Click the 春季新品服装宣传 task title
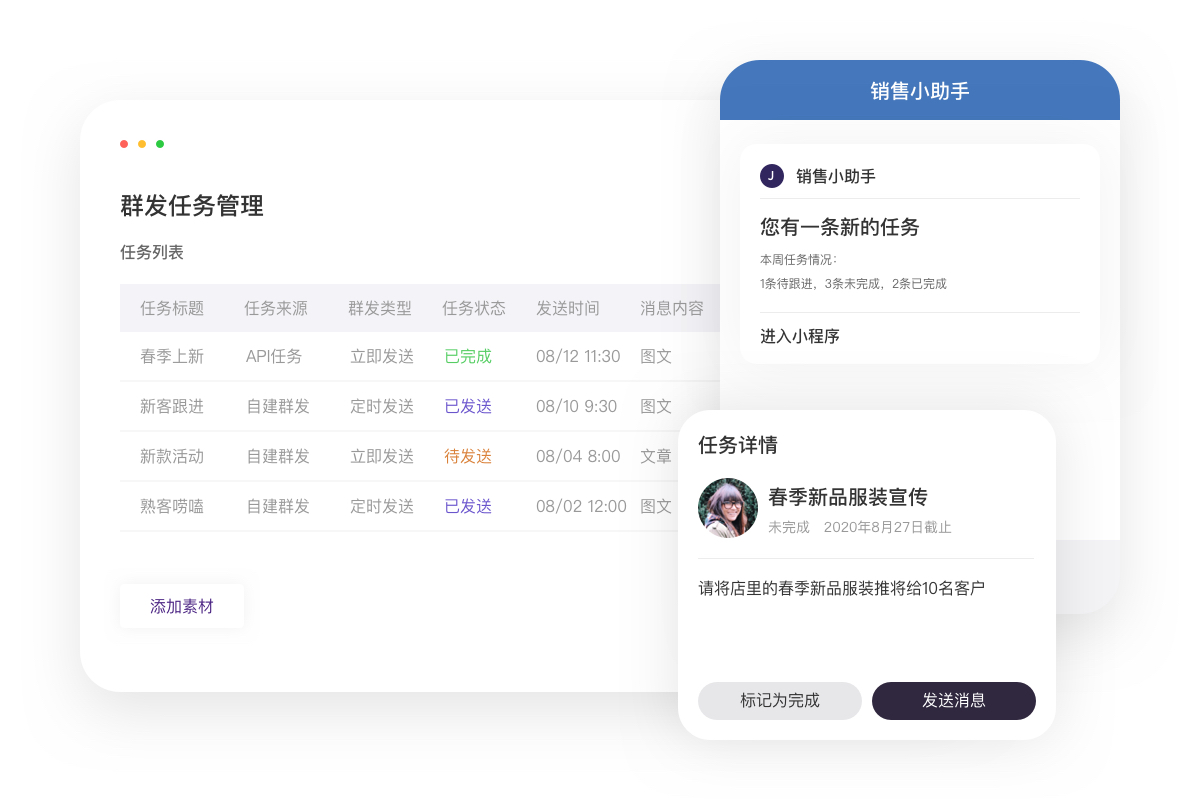 coord(847,497)
